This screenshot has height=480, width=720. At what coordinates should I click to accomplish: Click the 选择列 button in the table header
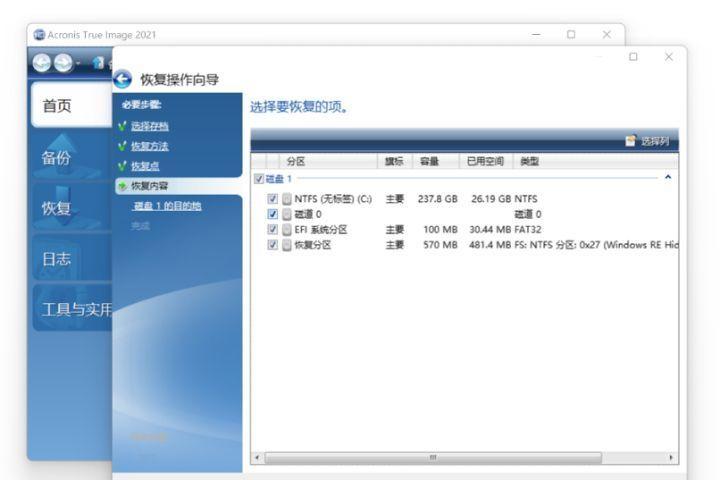tap(648, 141)
